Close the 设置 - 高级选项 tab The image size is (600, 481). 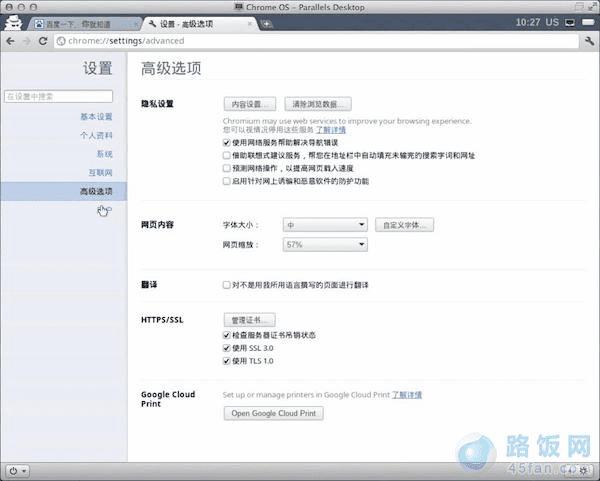coord(249,24)
